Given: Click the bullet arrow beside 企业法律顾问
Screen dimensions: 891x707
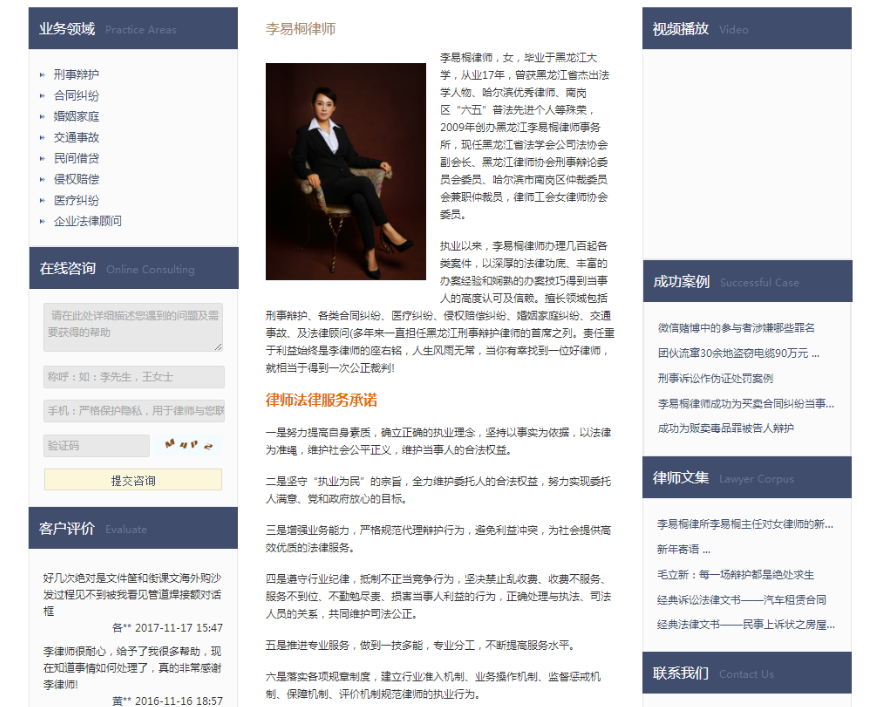Looking at the screenshot, I should (x=42, y=222).
